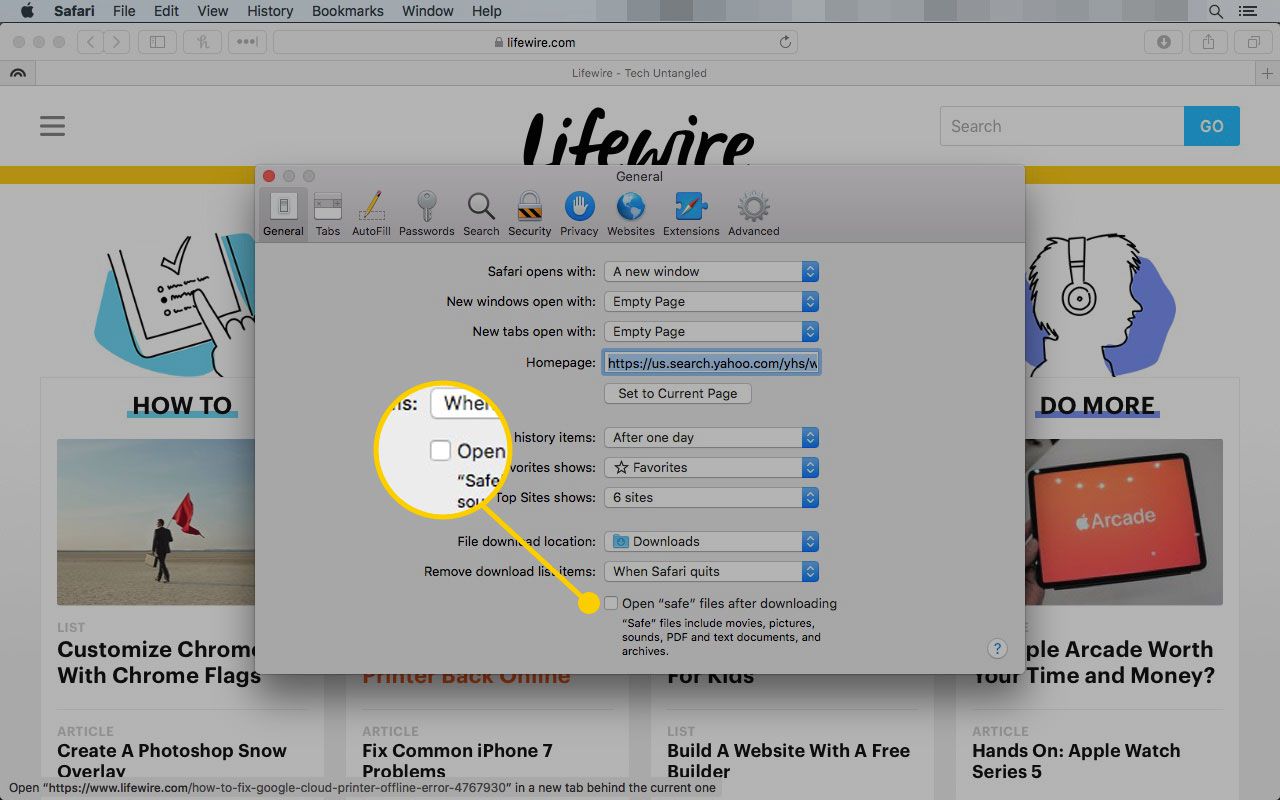
Task: Enable Open safe files after downloading
Action: tap(611, 603)
